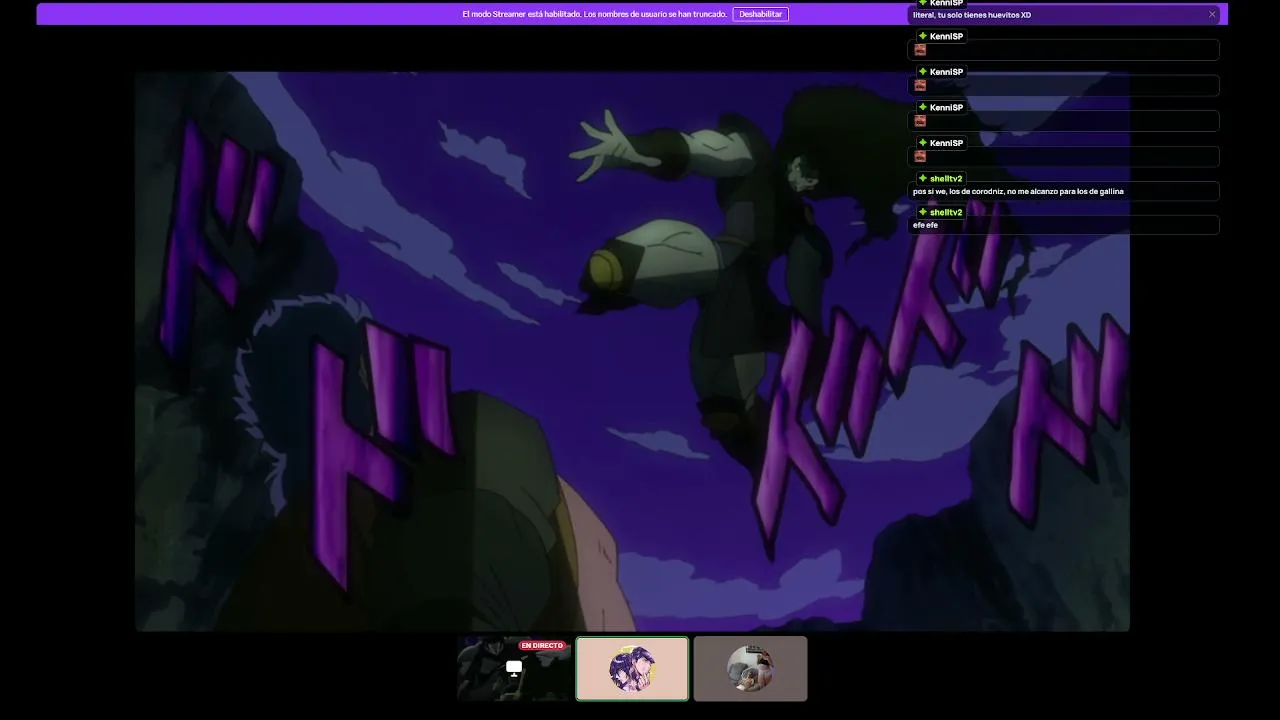Click the shelltv2 name above 'efe efe'

click(946, 212)
